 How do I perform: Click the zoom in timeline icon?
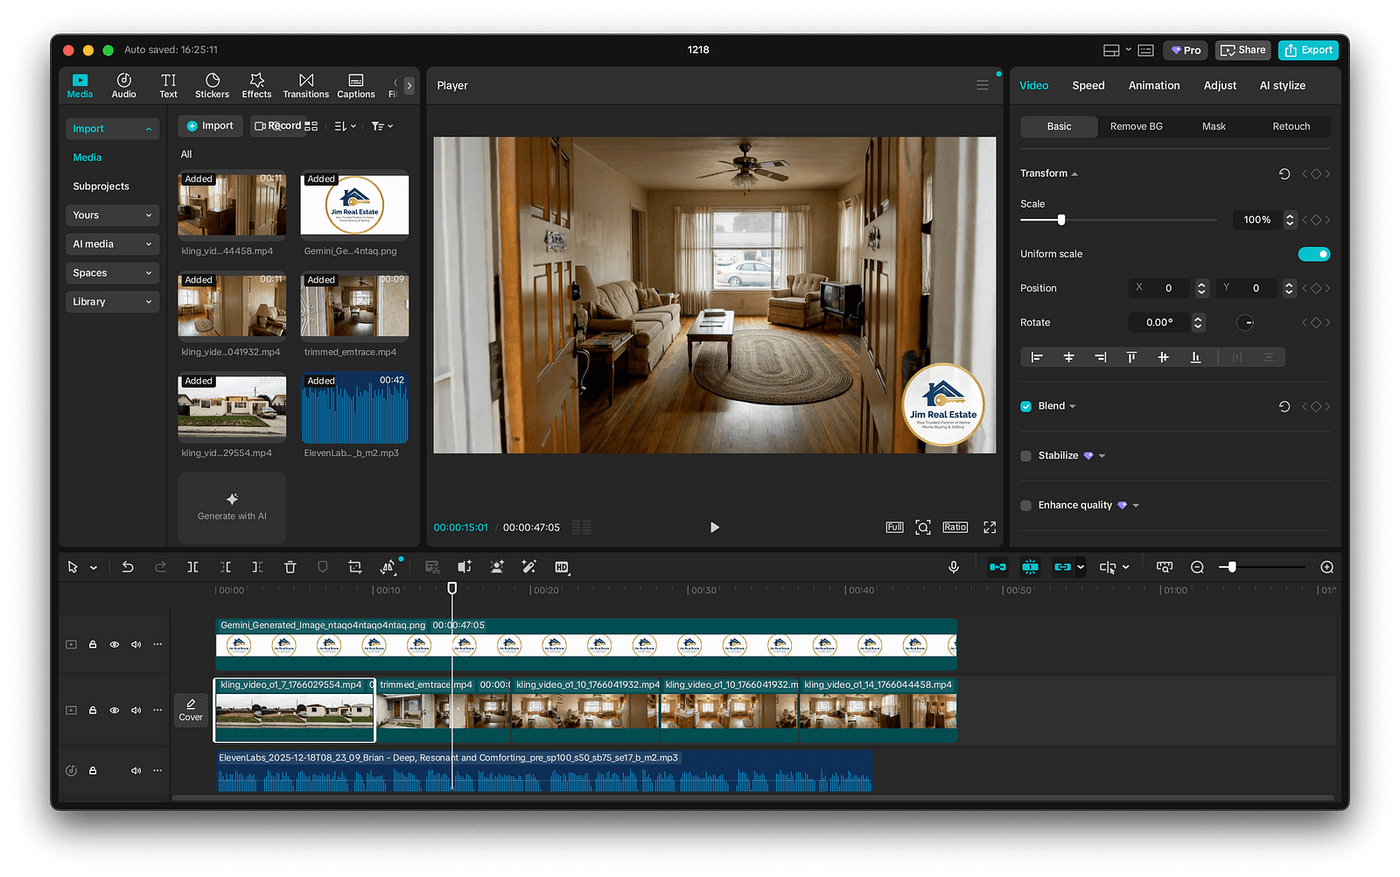1327,567
